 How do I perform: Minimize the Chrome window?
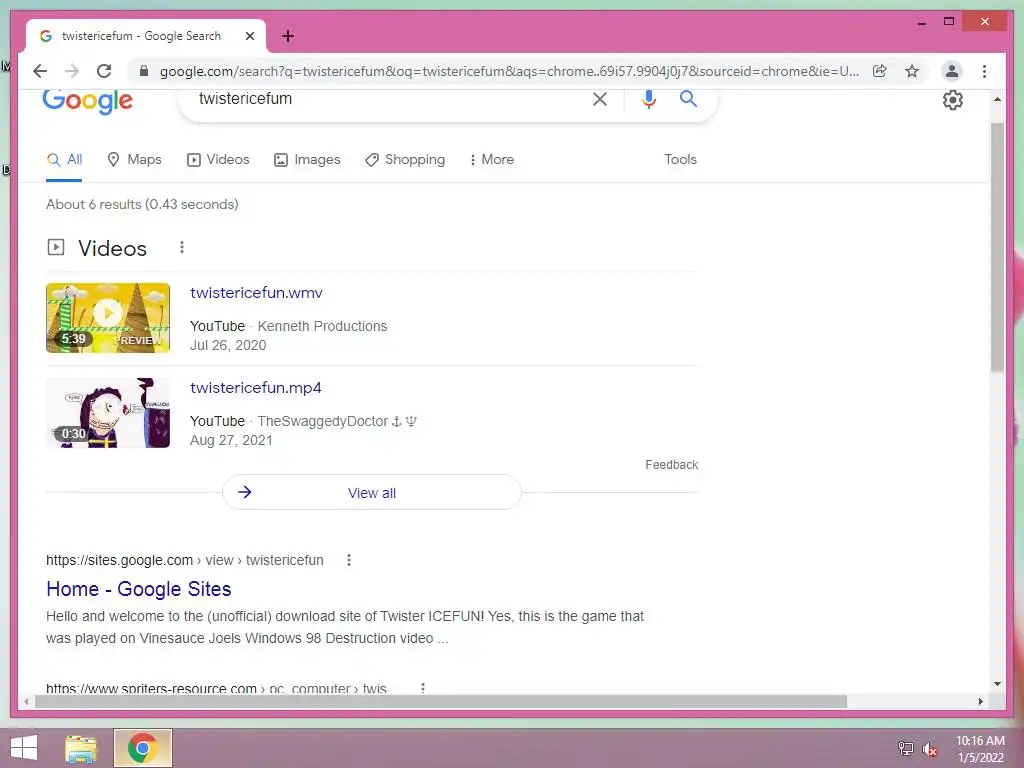(921, 22)
